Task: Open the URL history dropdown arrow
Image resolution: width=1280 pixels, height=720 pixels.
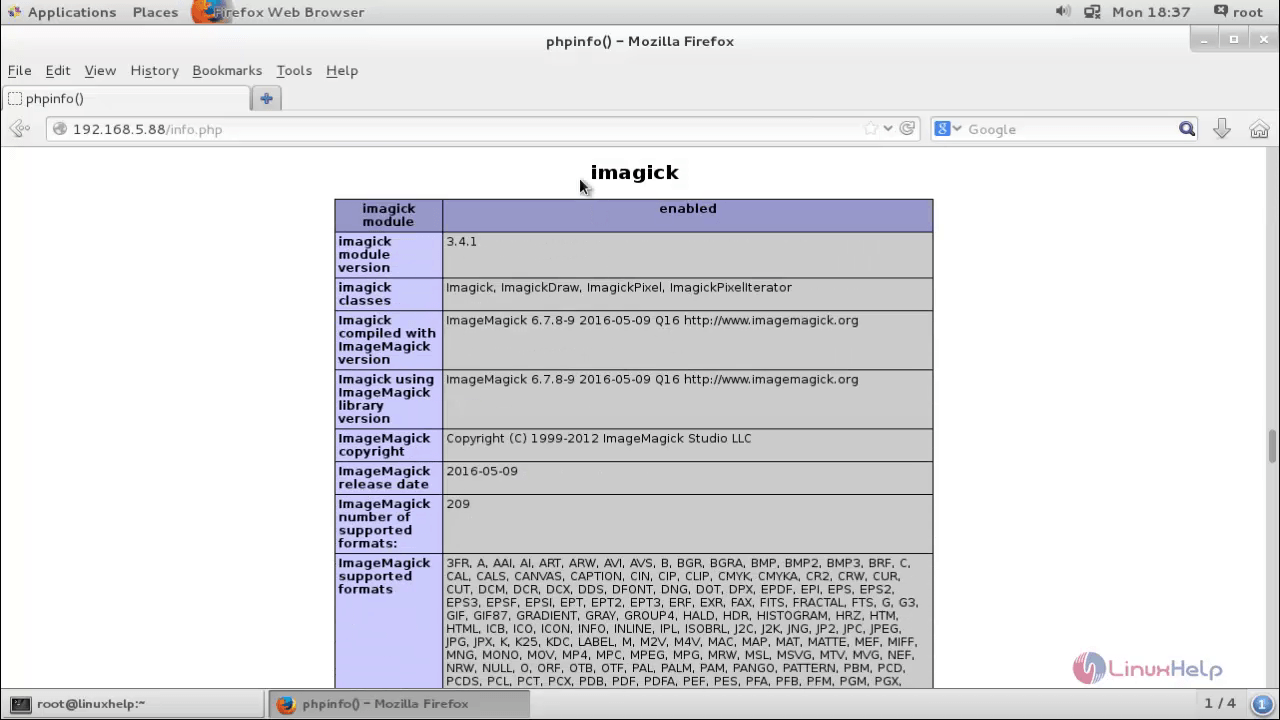Action: point(888,129)
